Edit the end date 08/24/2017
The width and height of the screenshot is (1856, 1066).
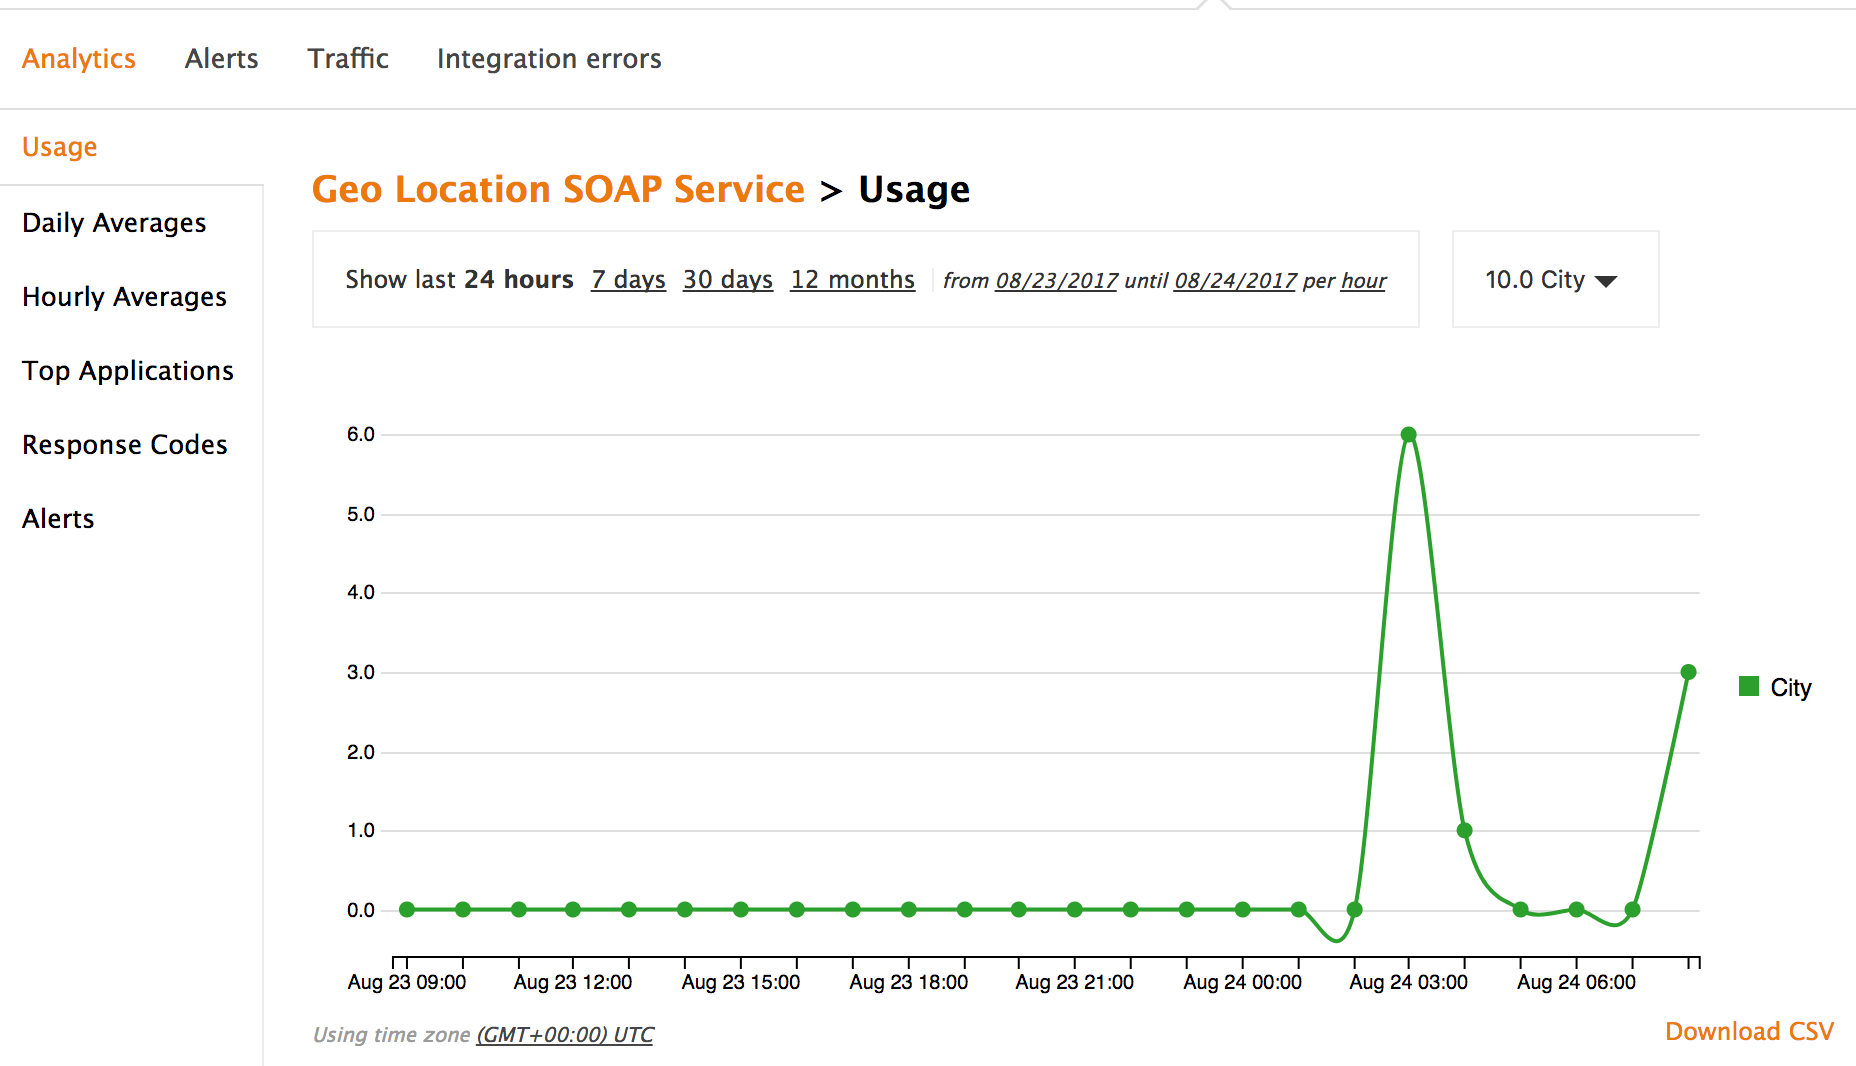click(1235, 281)
